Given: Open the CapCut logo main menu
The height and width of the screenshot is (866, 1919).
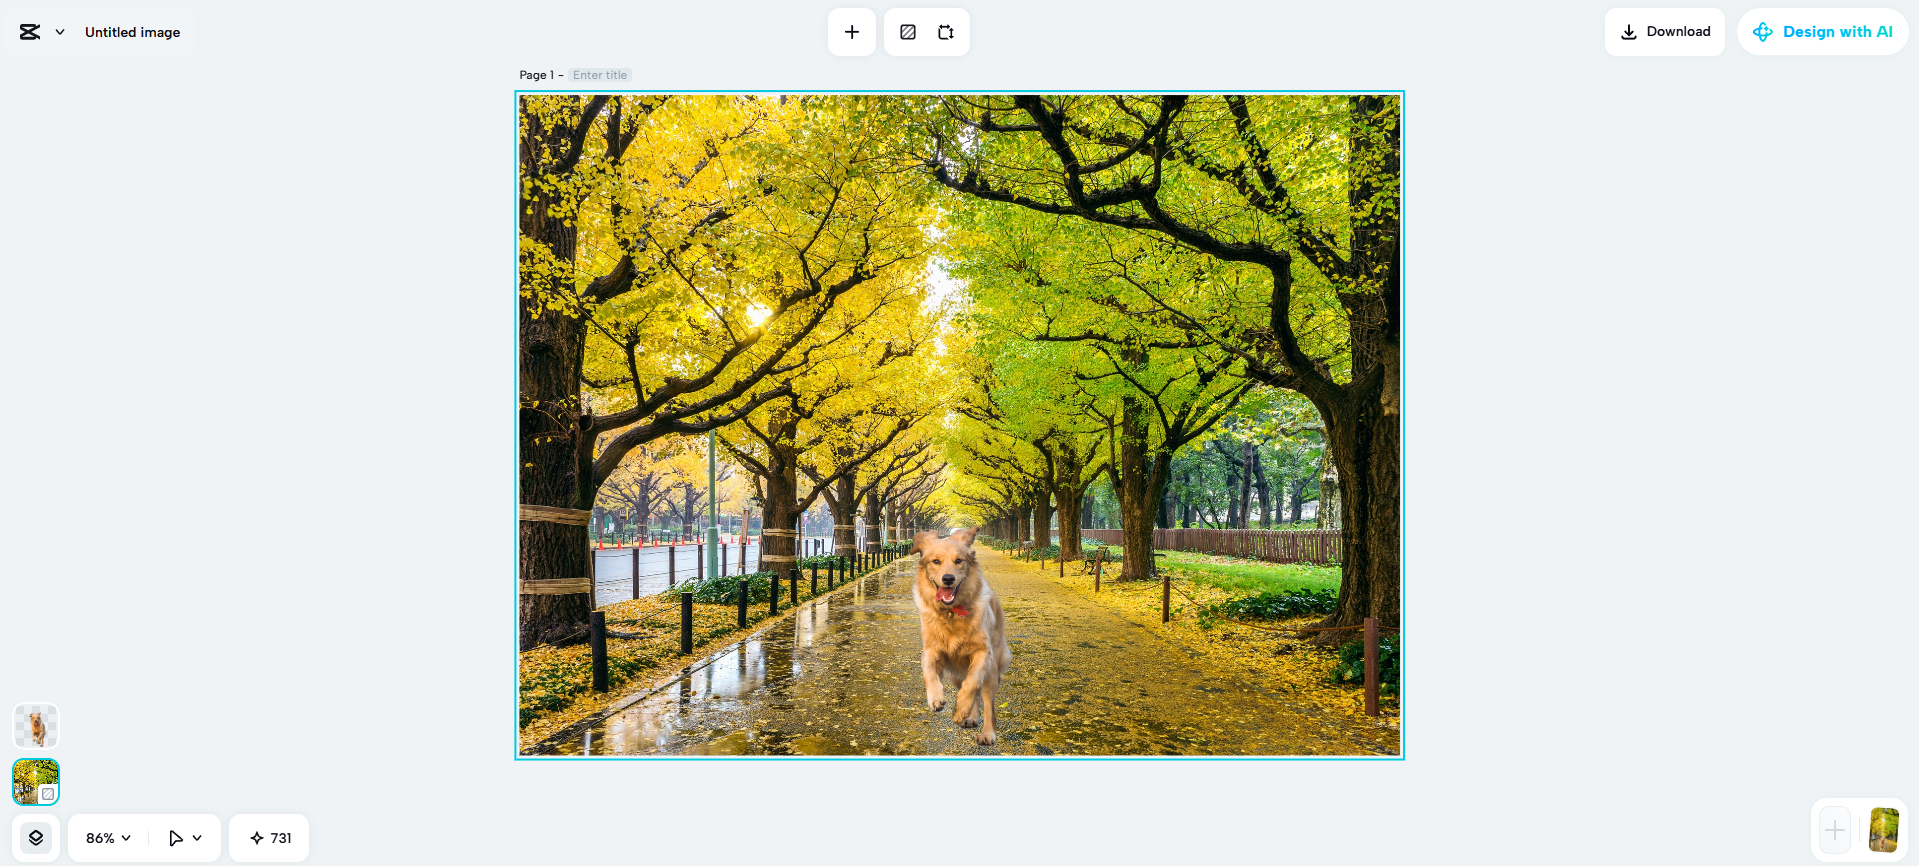Looking at the screenshot, I should pyautogui.click(x=41, y=32).
